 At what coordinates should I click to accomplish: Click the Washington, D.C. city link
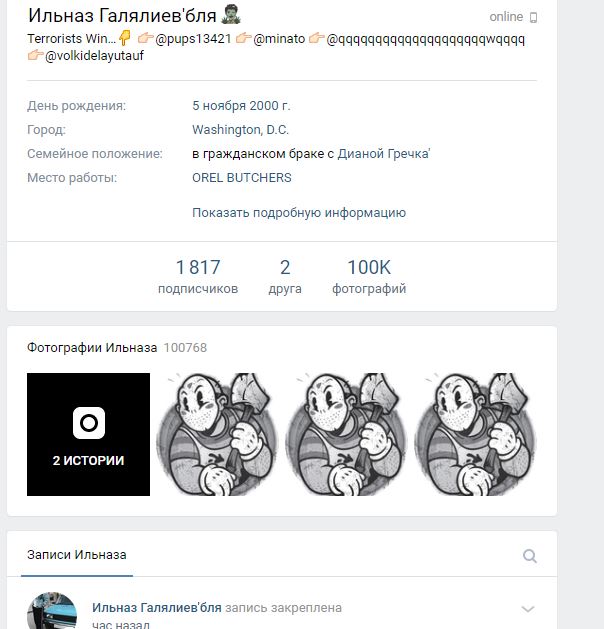240,130
